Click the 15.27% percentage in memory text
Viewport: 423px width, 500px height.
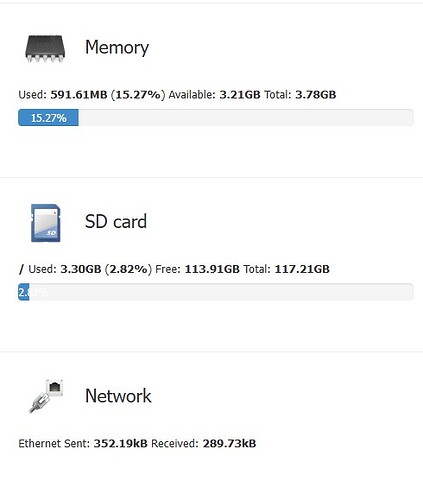point(138,95)
